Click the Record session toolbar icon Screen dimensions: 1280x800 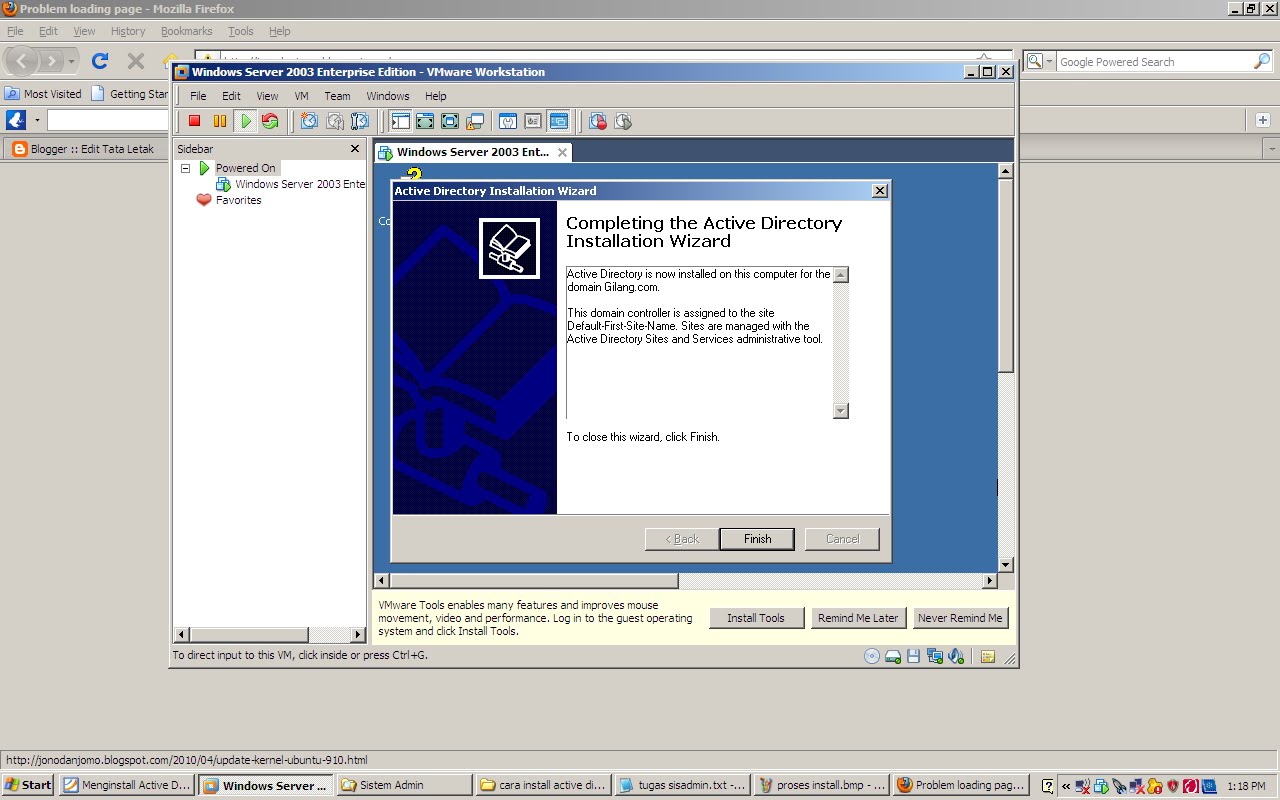coord(598,121)
